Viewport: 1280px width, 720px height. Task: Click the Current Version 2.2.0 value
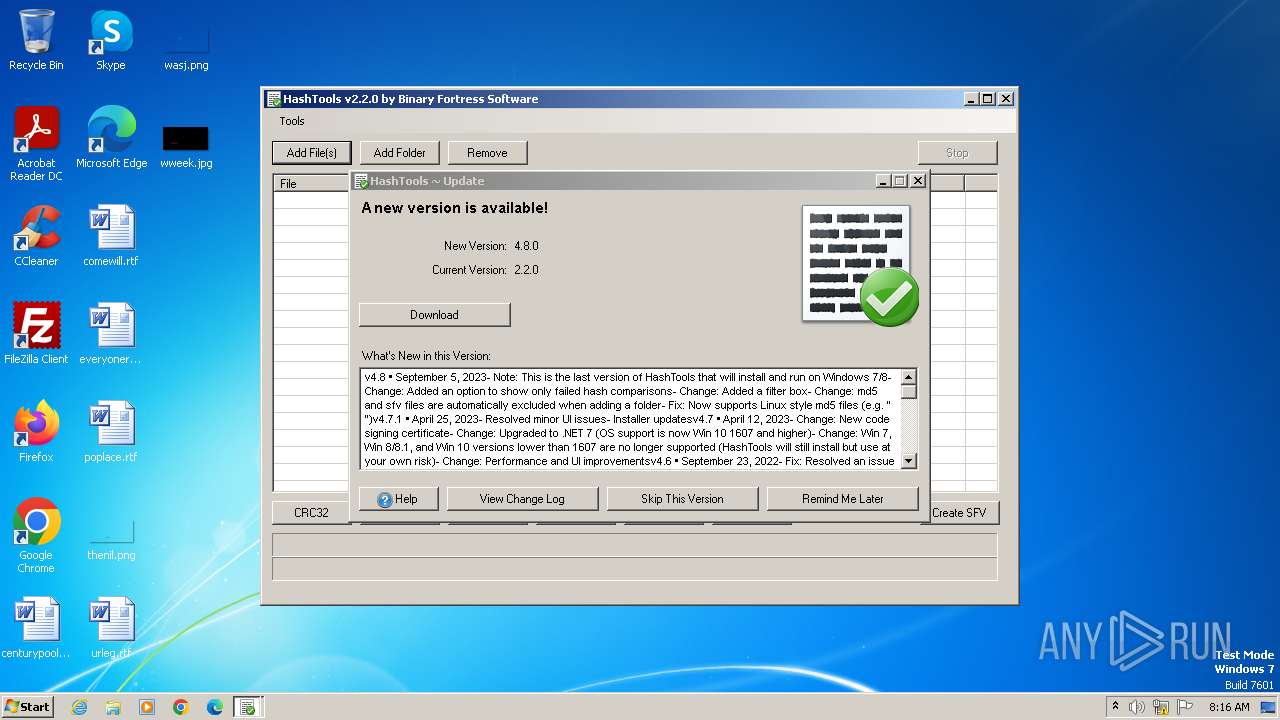[x=527, y=270]
